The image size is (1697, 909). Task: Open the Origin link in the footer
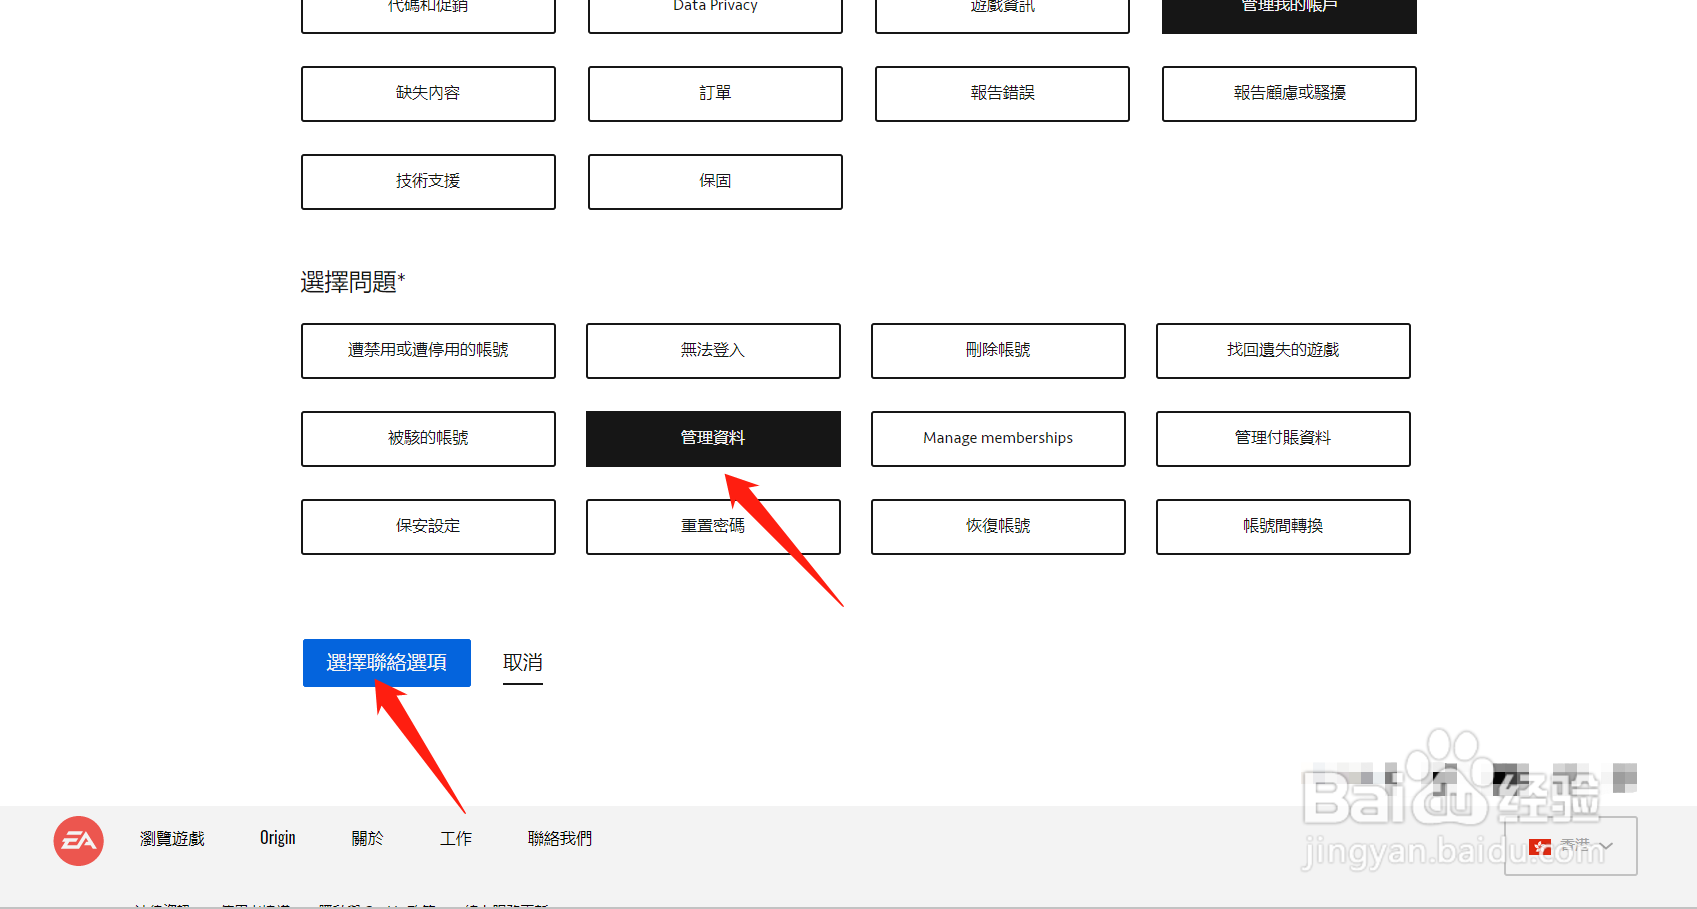(277, 838)
